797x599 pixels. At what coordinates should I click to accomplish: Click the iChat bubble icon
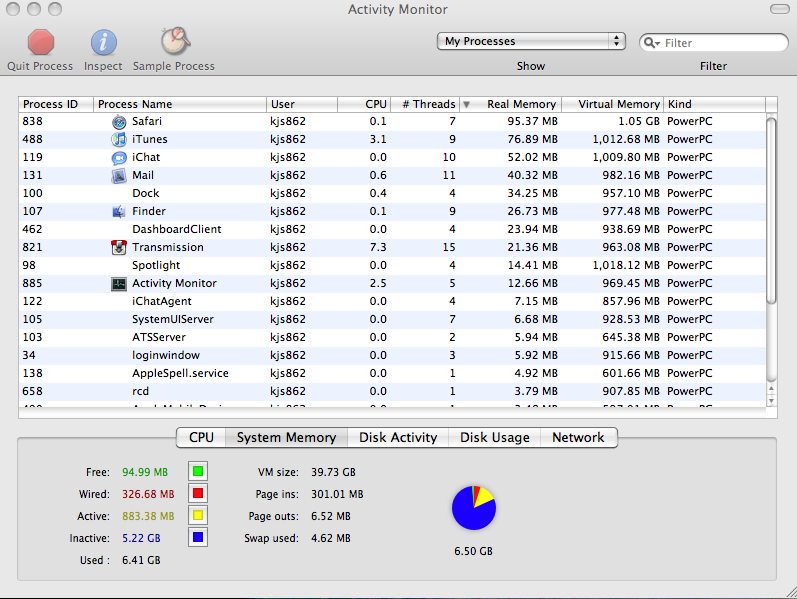pyautogui.click(x=119, y=158)
